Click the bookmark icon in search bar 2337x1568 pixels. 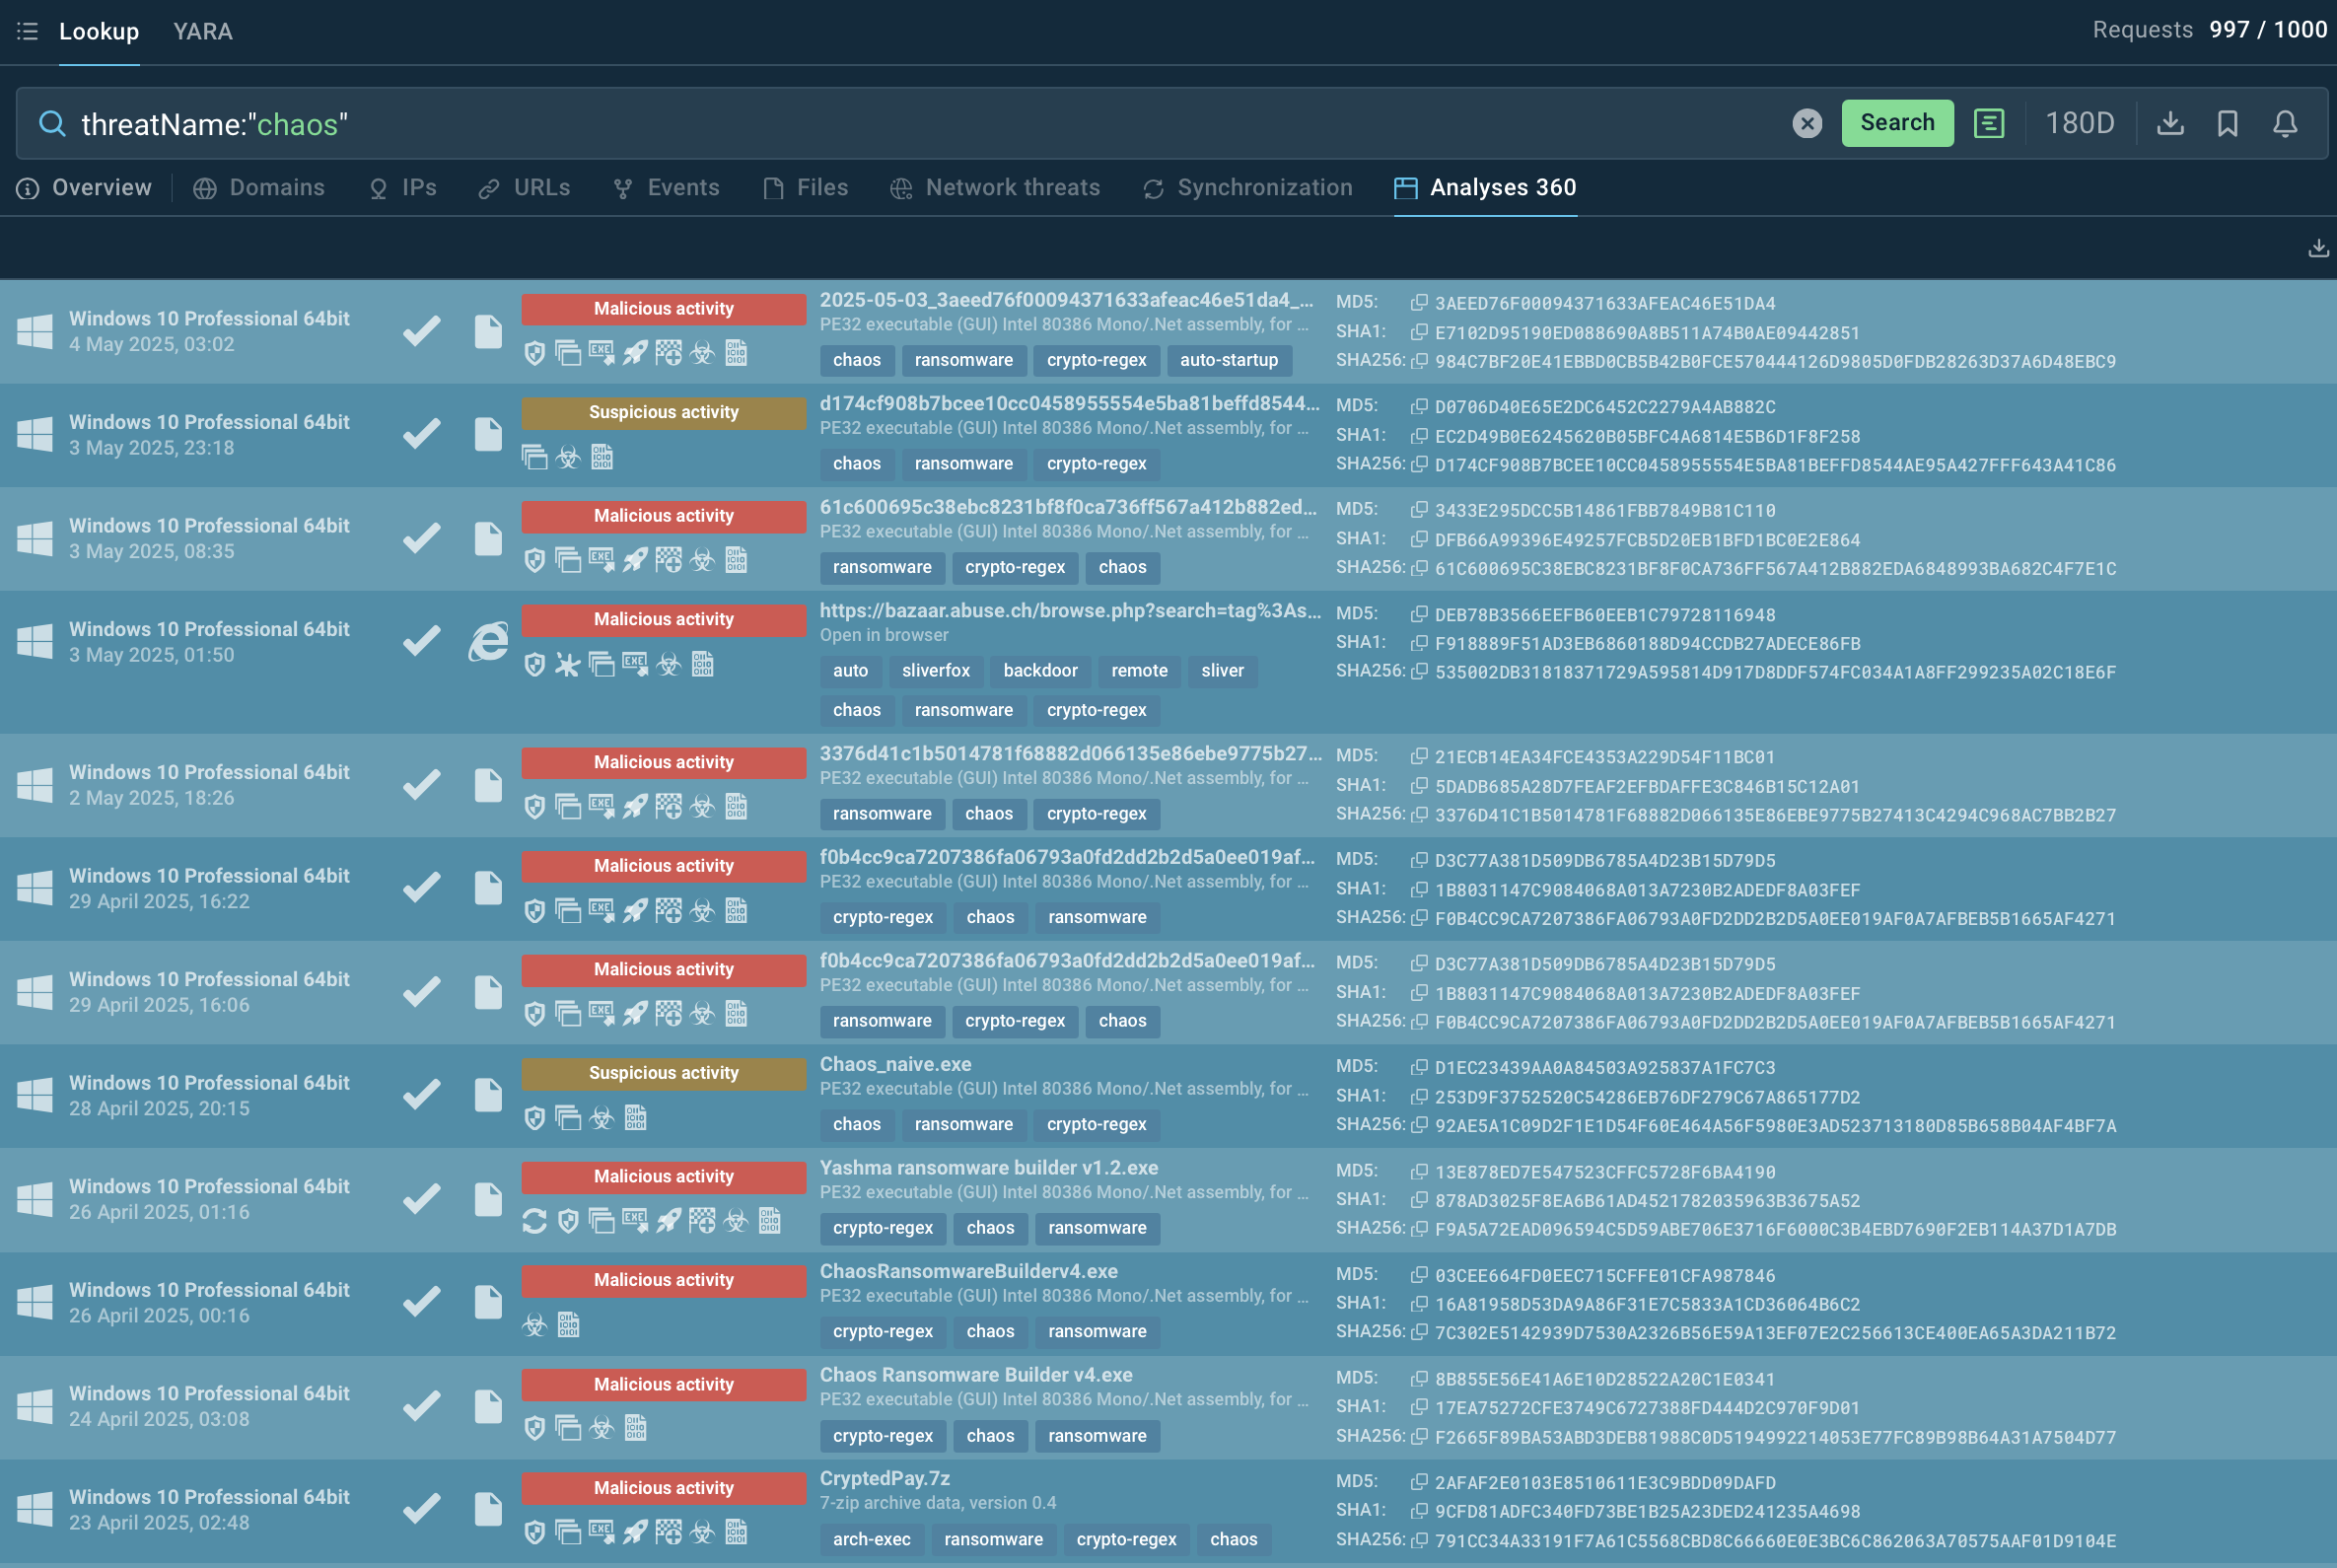tap(2227, 124)
